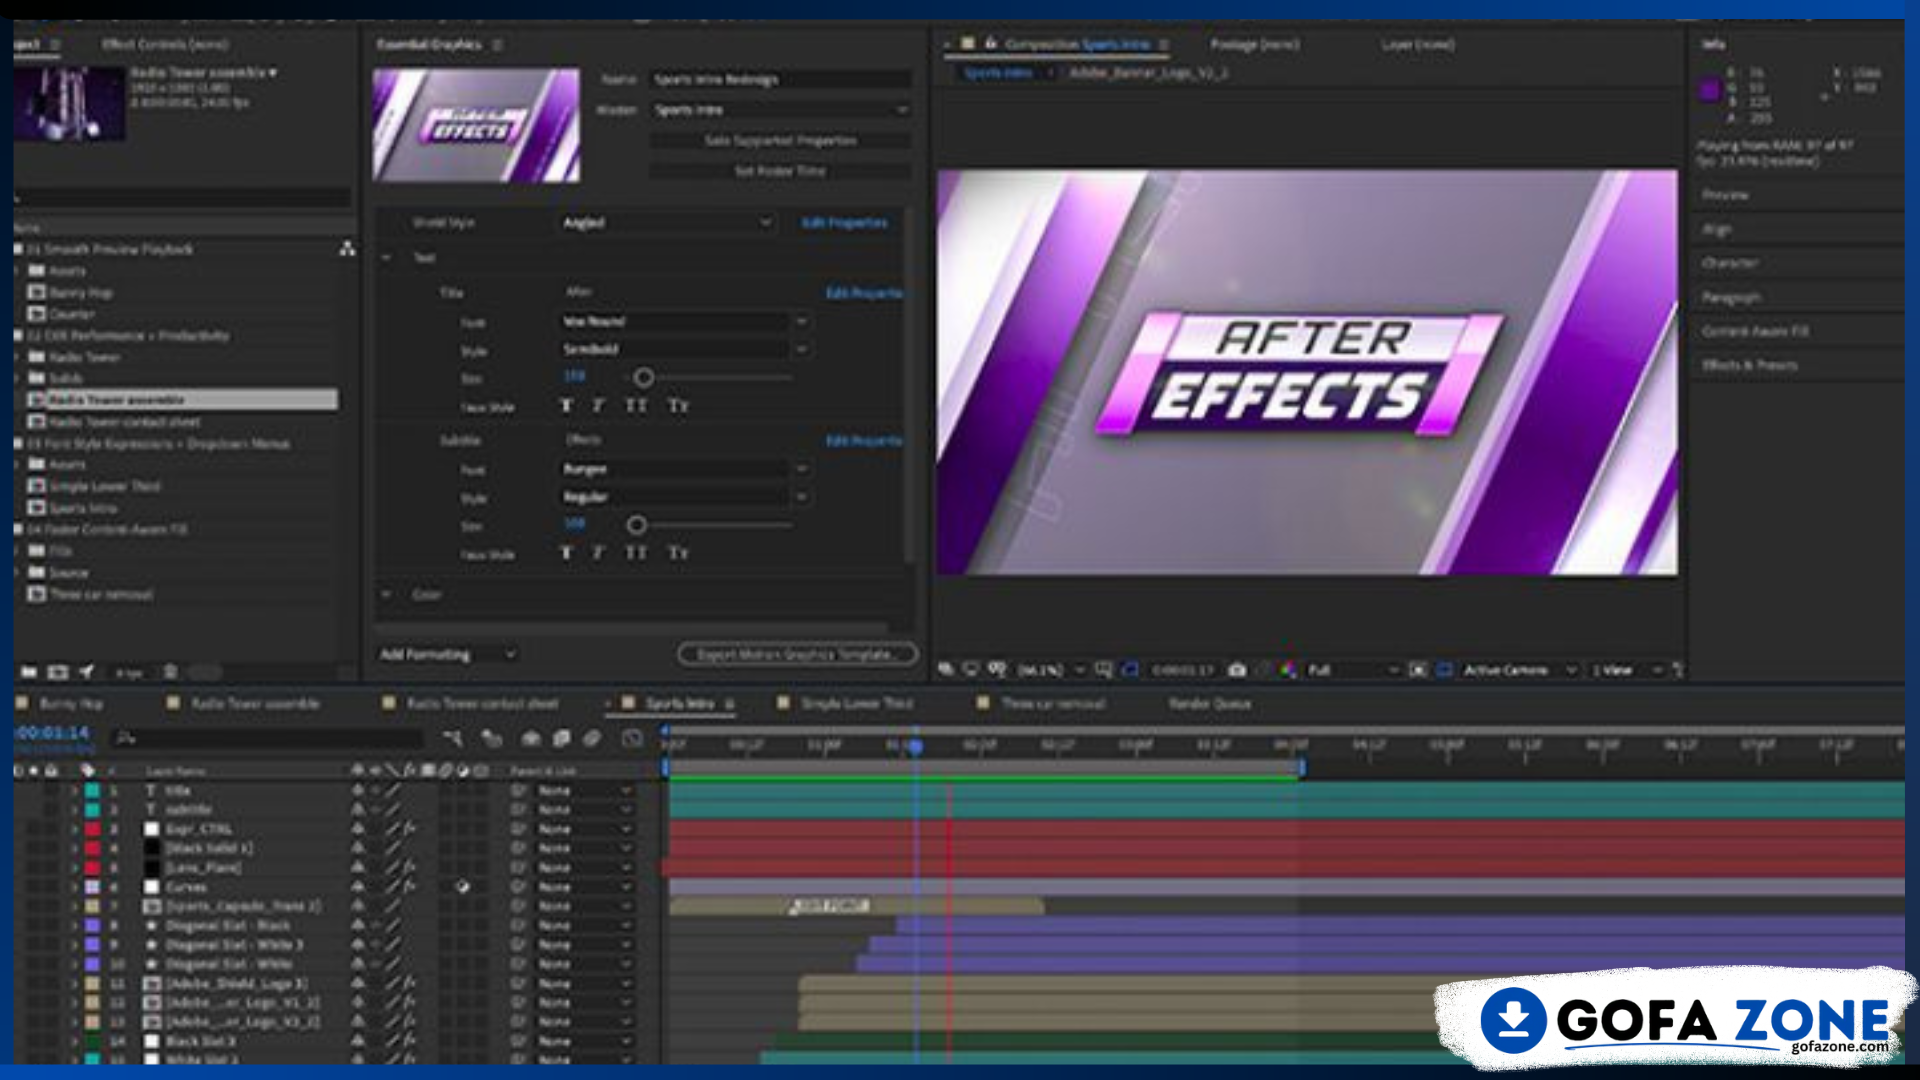Screen dimensions: 1920x1080
Task: Open parent dropdown for Title layer
Action: point(585,790)
